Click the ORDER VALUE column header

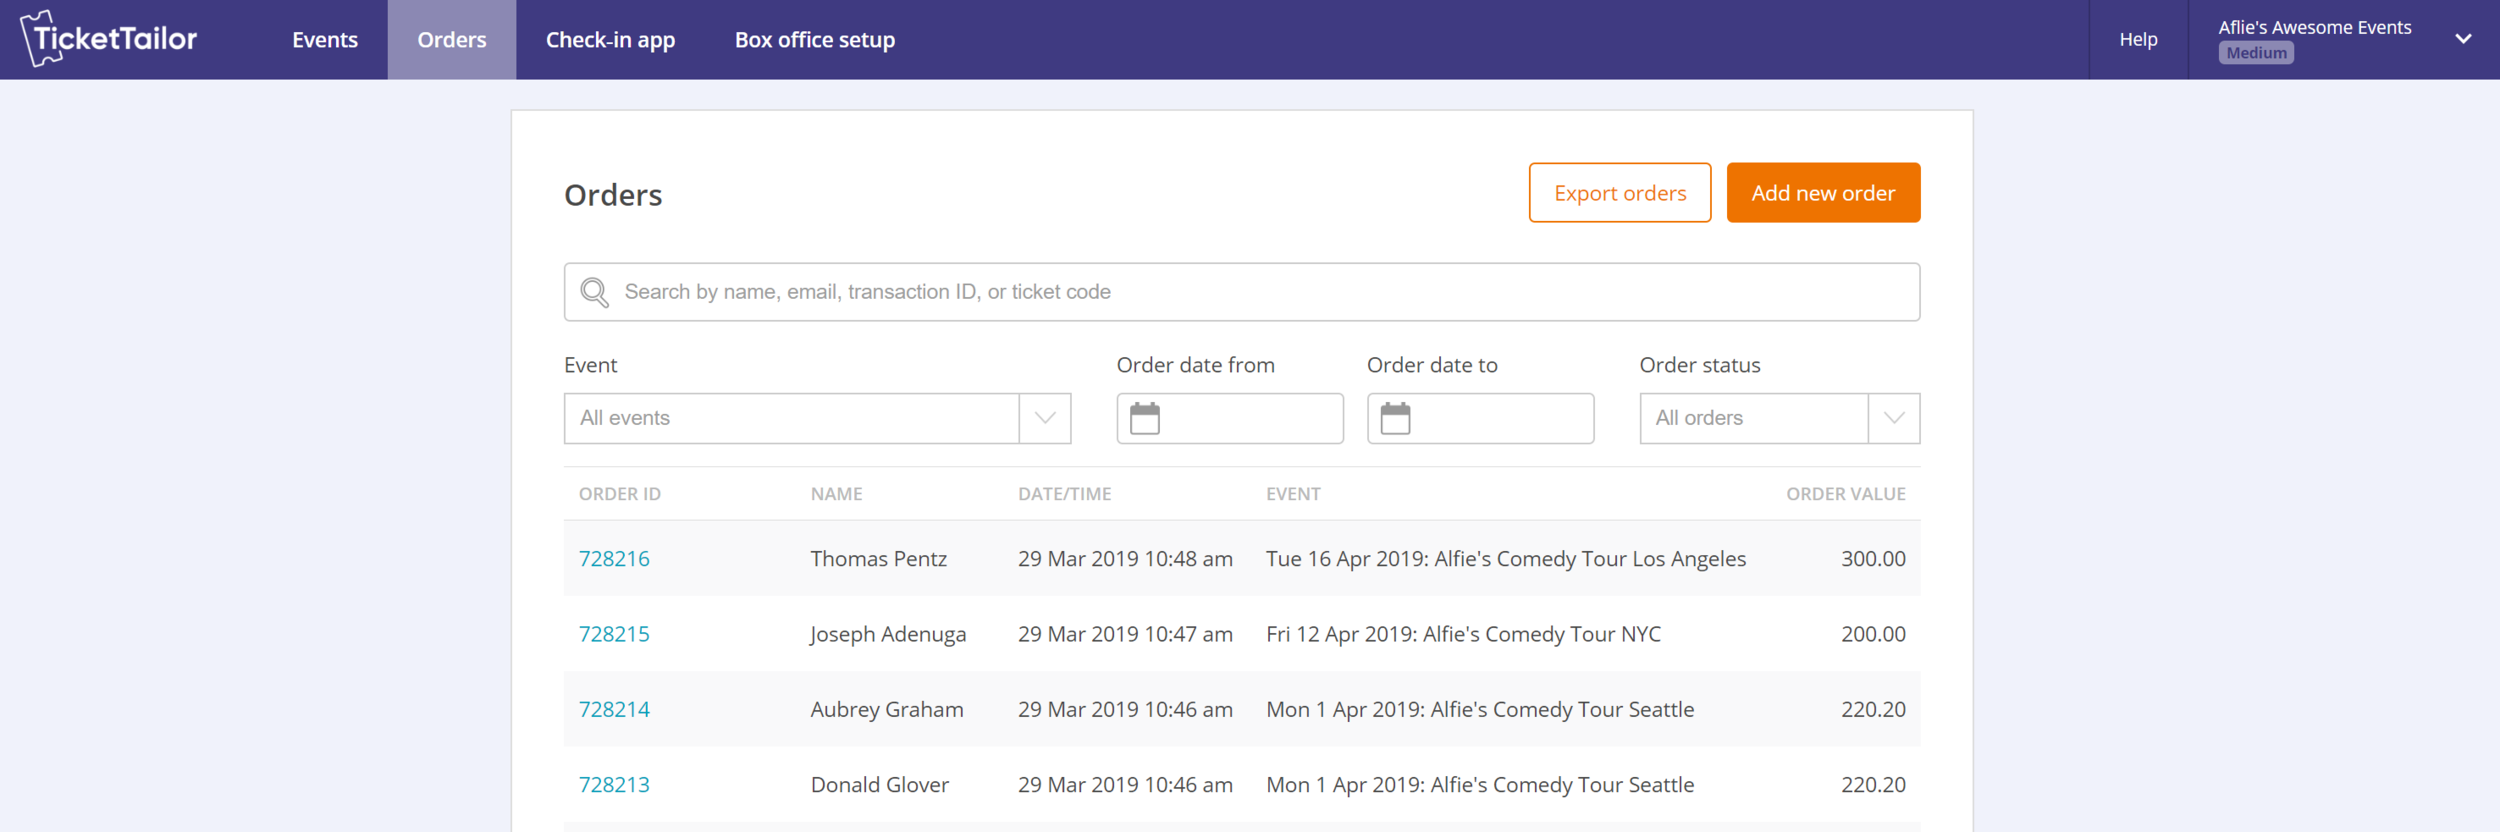click(1846, 494)
